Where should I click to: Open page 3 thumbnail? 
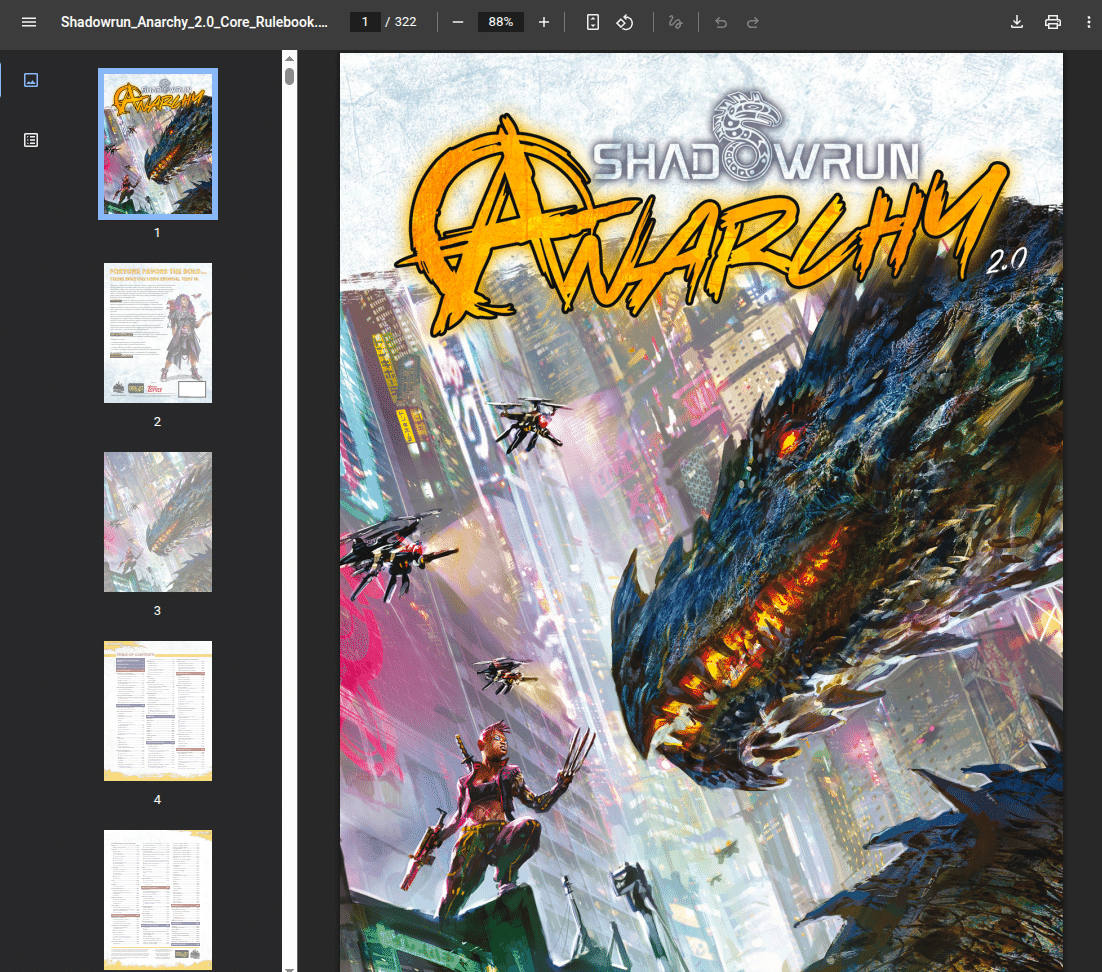coord(157,522)
